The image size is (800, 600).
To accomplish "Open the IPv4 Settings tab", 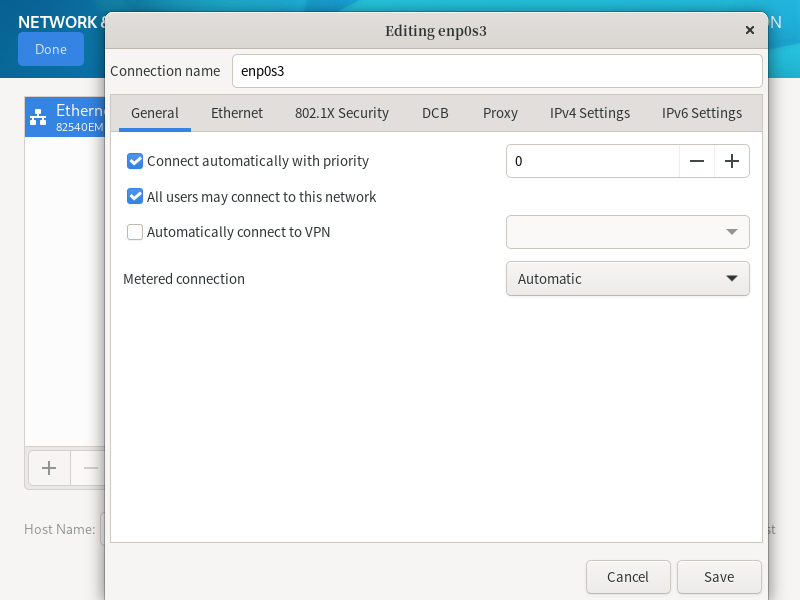I will coord(590,113).
